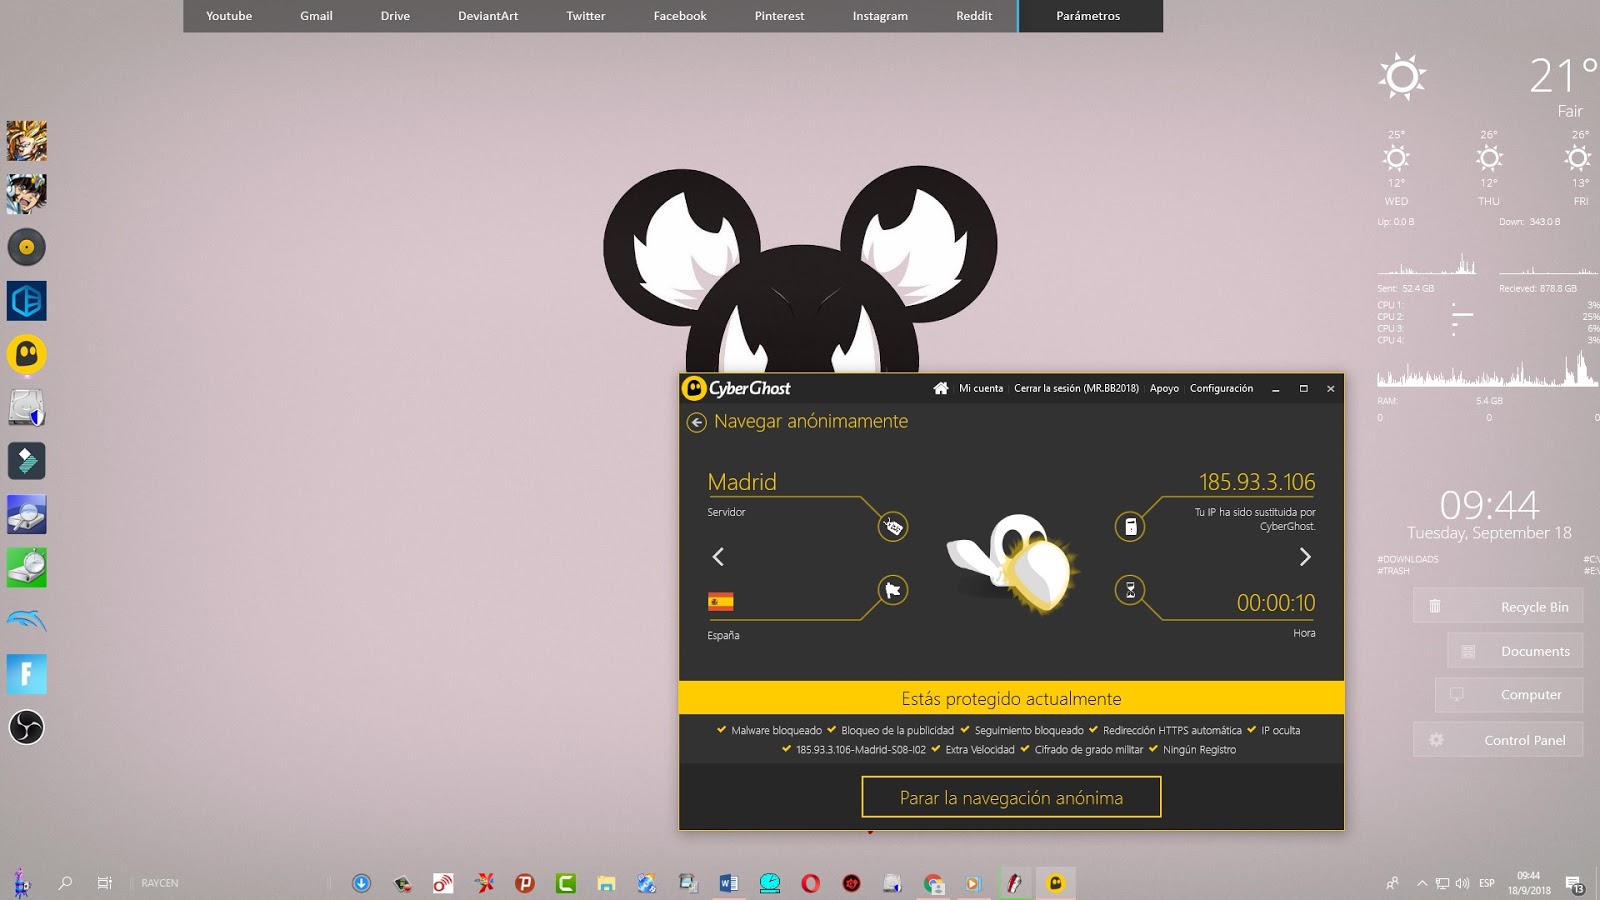
Task: Launch the CyberGhost icon in the left dock
Action: click(27, 354)
